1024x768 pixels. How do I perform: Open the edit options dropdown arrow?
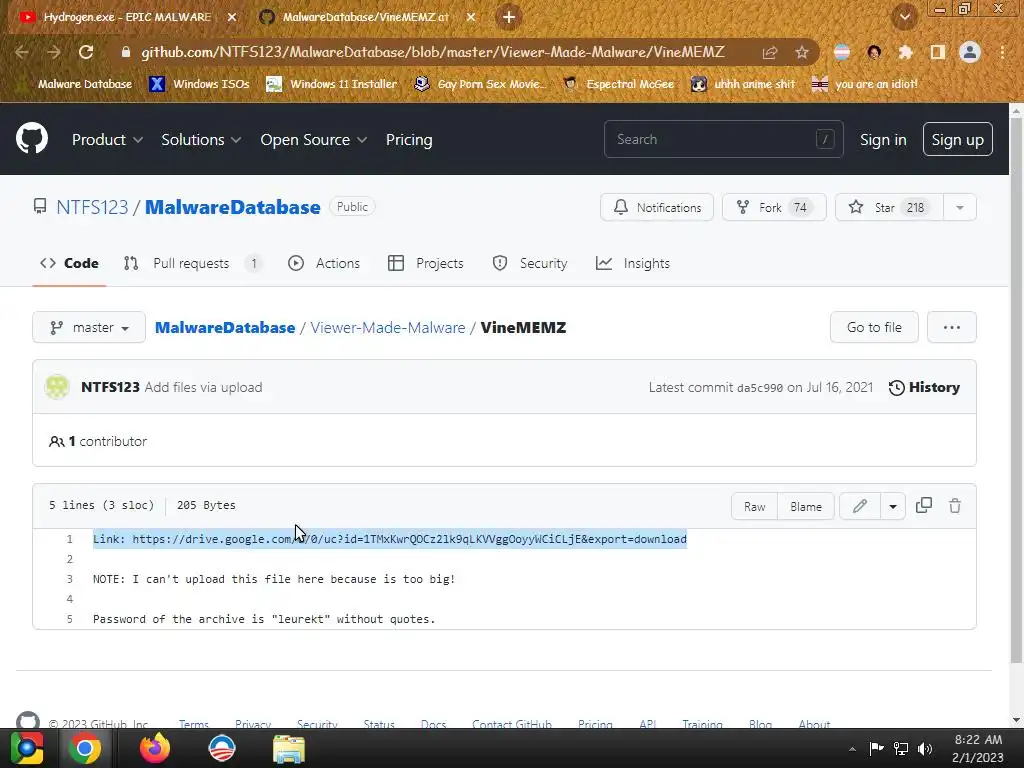tap(893, 506)
